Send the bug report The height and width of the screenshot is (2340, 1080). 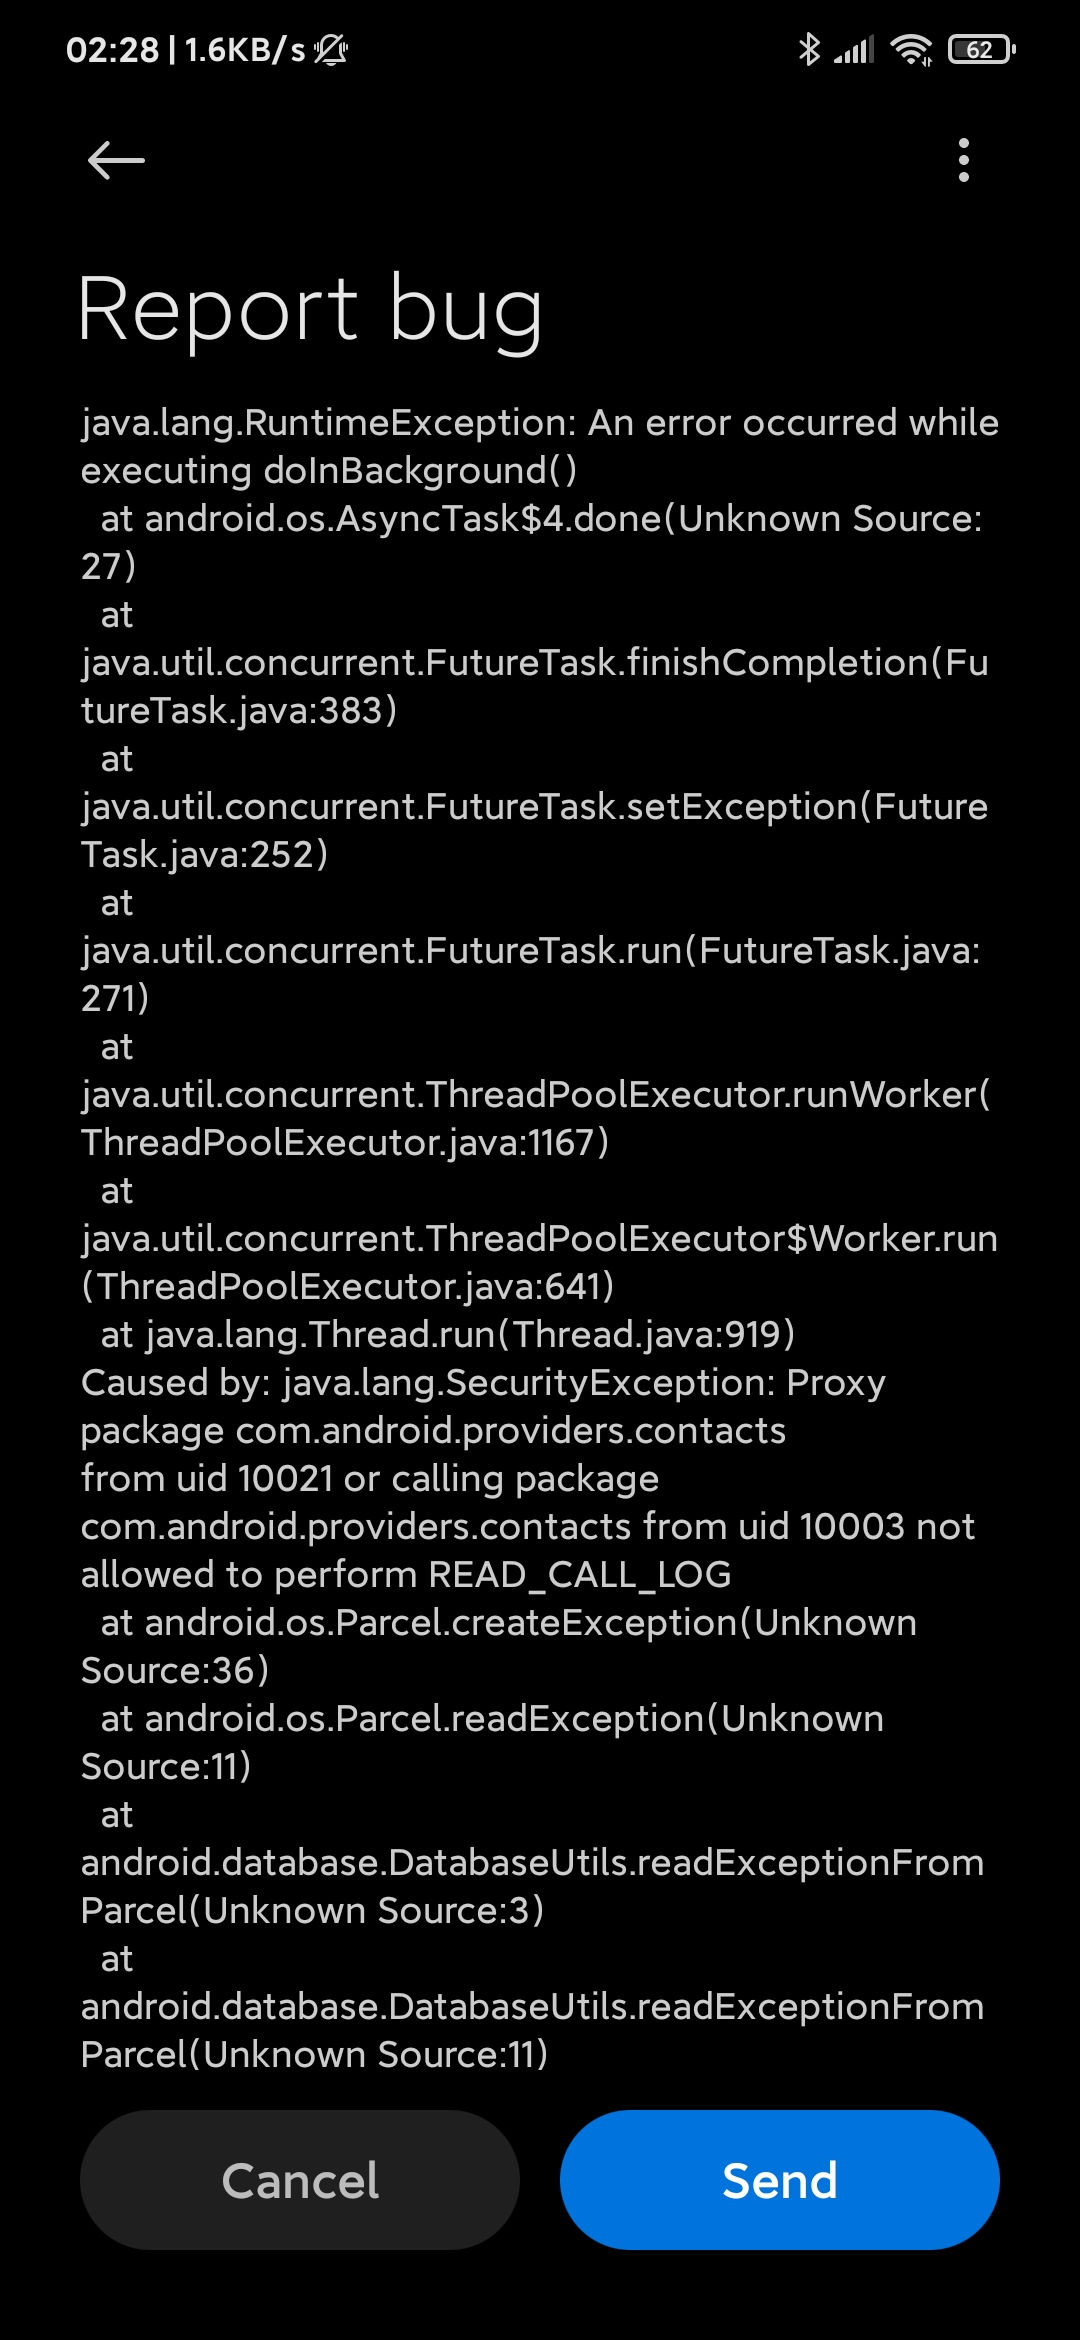(x=780, y=2180)
